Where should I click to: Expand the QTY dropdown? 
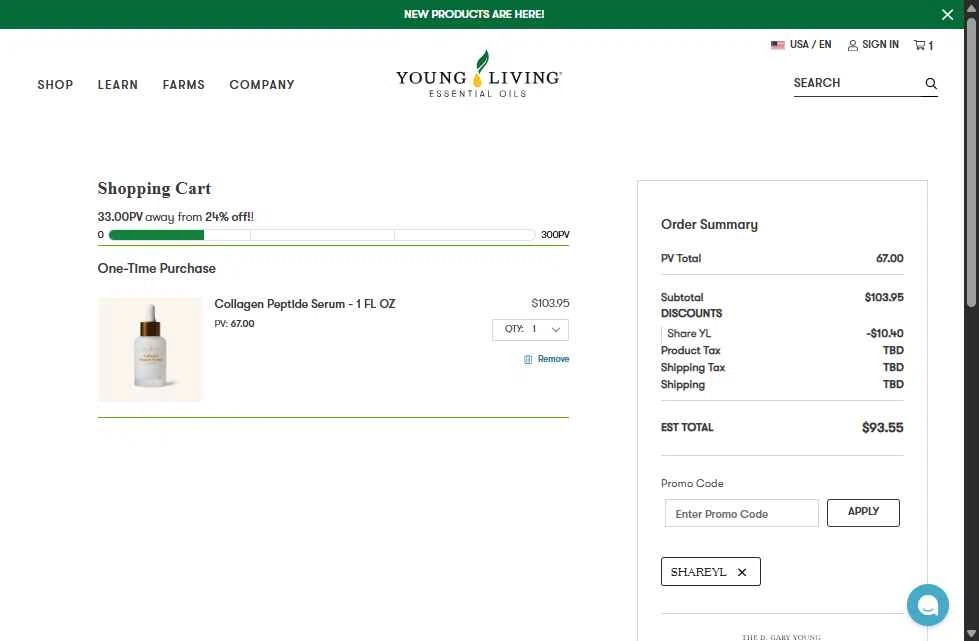[530, 330]
